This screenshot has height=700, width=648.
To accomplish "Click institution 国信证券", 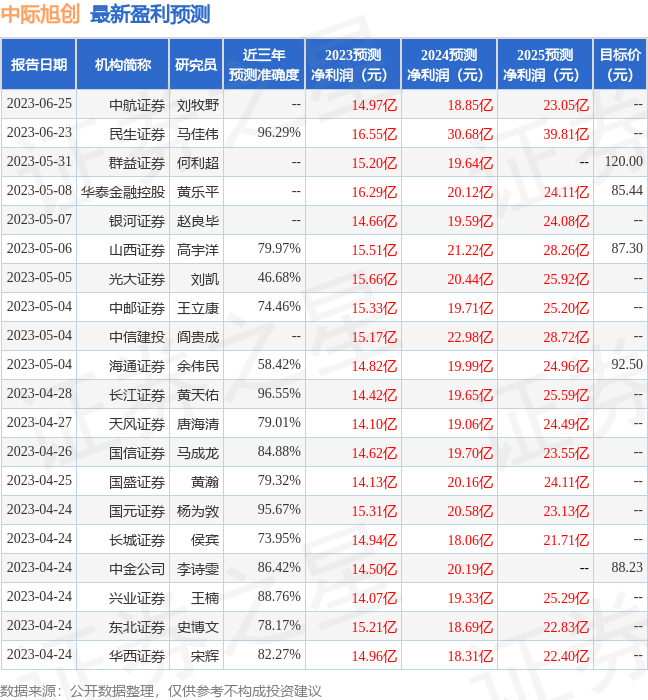I will [x=137, y=454].
